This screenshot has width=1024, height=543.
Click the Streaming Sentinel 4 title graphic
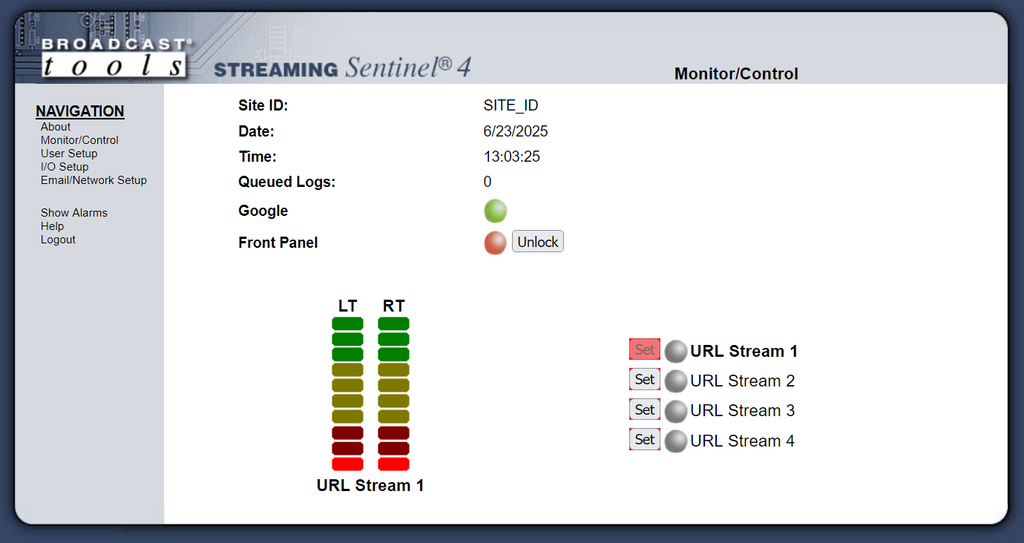(x=343, y=67)
